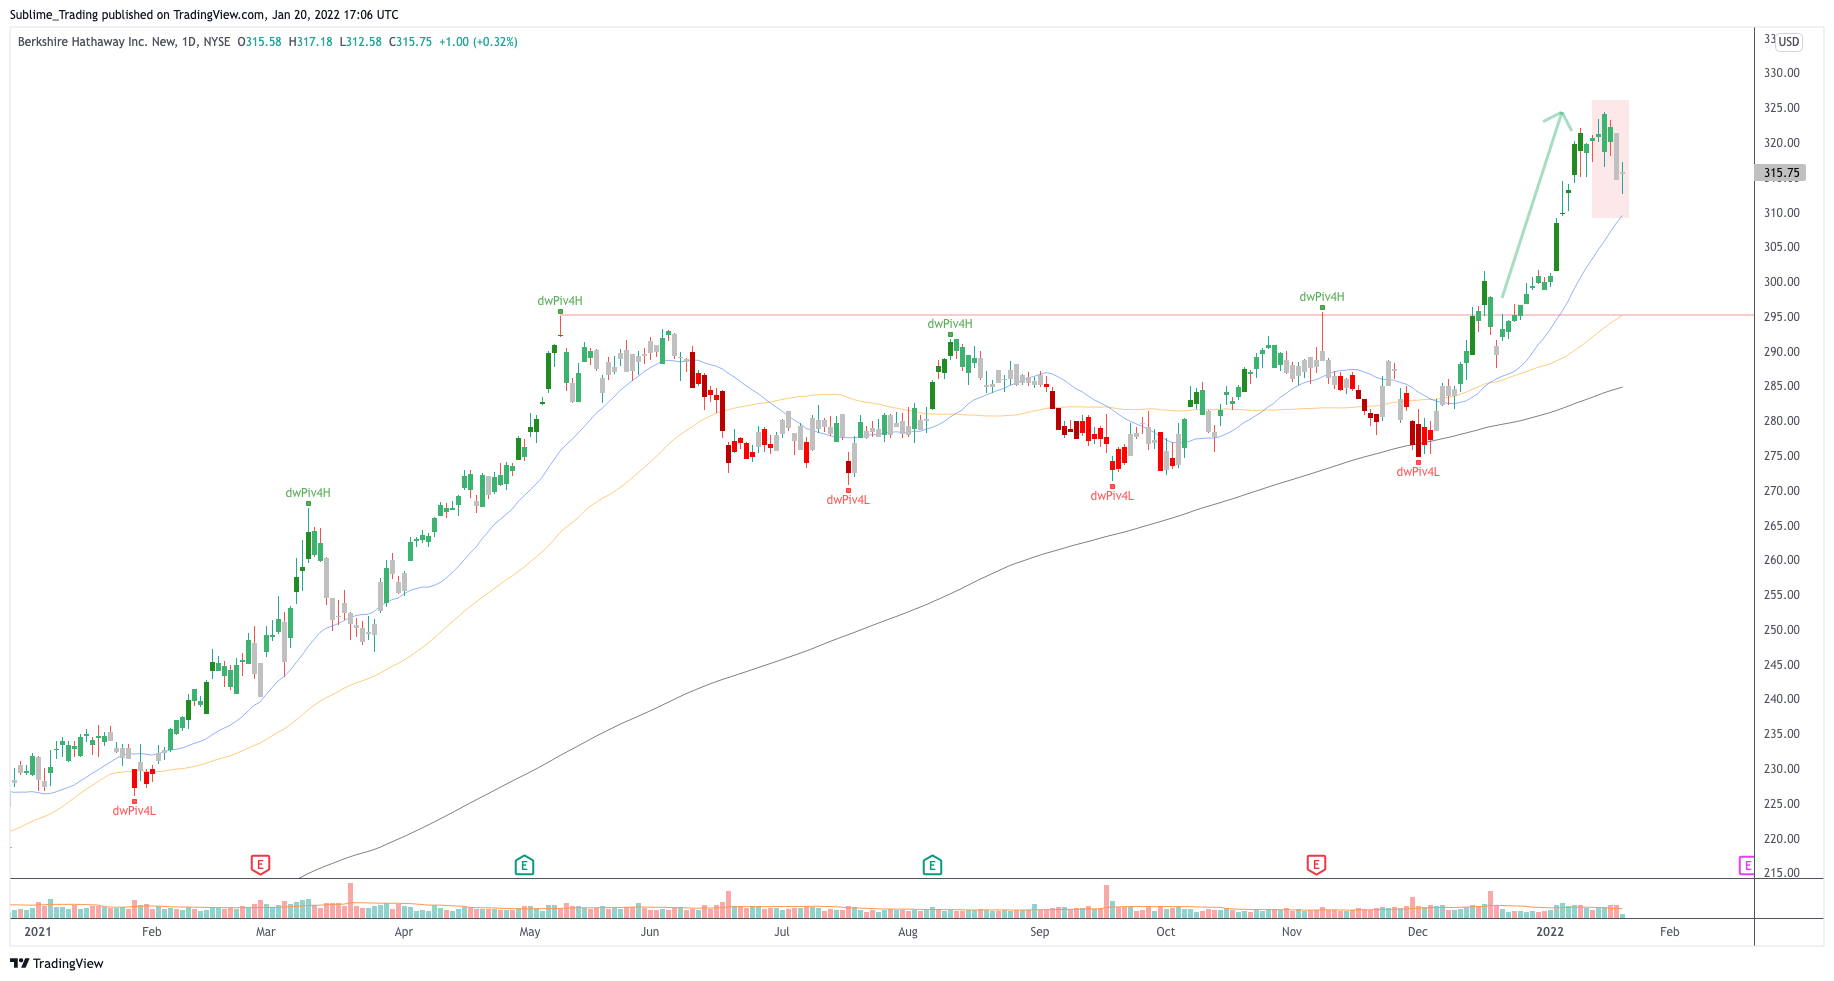Open the USD currency selector
The width and height of the screenshot is (1834, 981).
tap(1789, 42)
